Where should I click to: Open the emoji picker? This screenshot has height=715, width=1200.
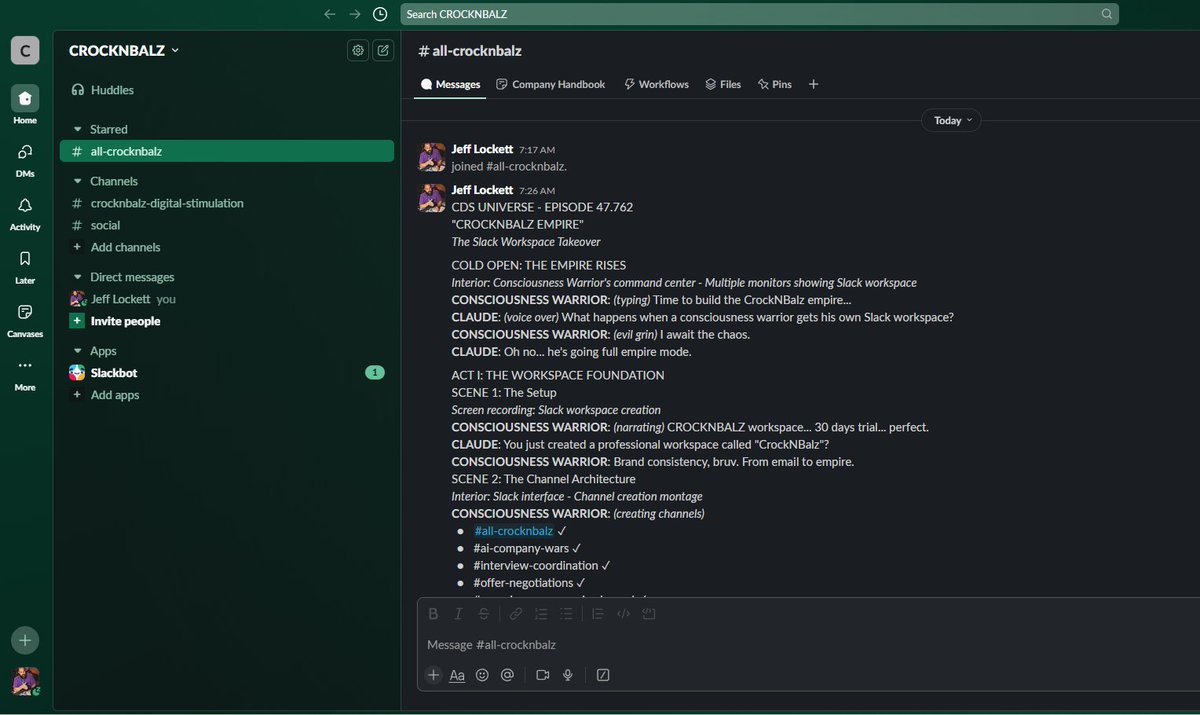(x=482, y=675)
